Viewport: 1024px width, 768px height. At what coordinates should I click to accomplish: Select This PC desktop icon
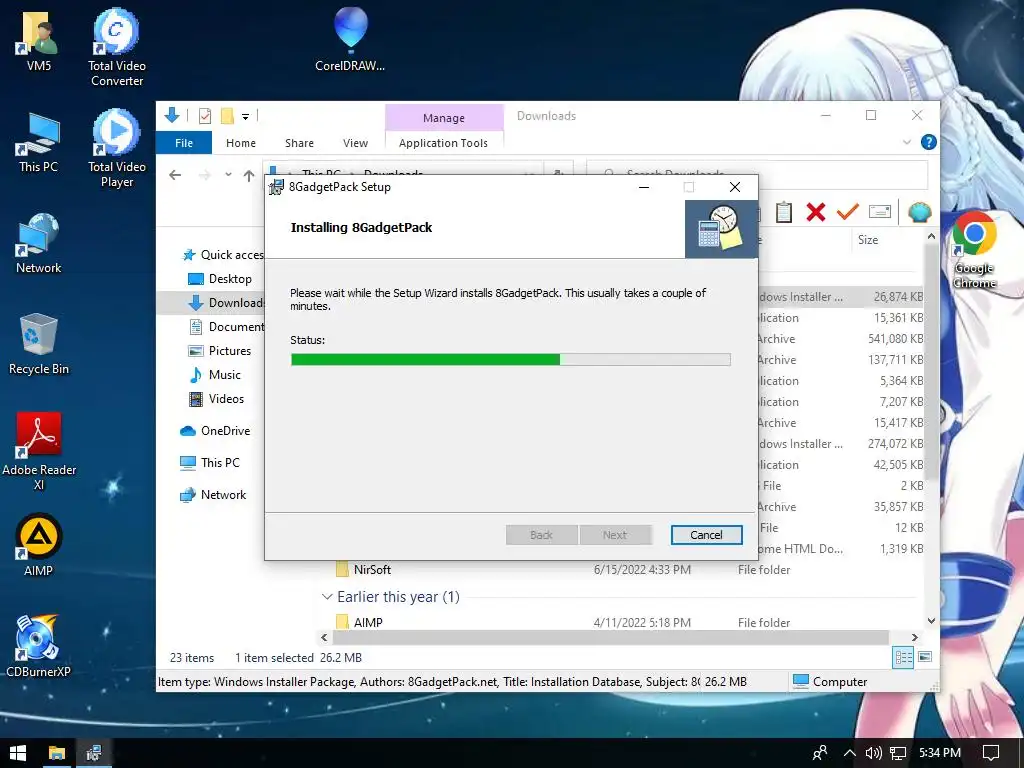pos(39,142)
